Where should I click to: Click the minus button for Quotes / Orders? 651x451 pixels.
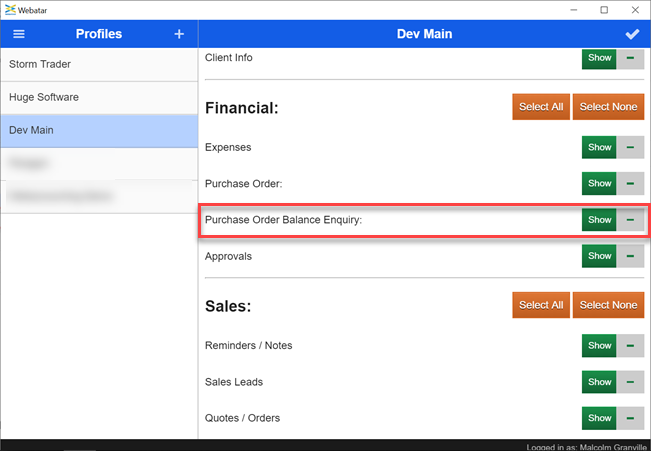point(630,418)
